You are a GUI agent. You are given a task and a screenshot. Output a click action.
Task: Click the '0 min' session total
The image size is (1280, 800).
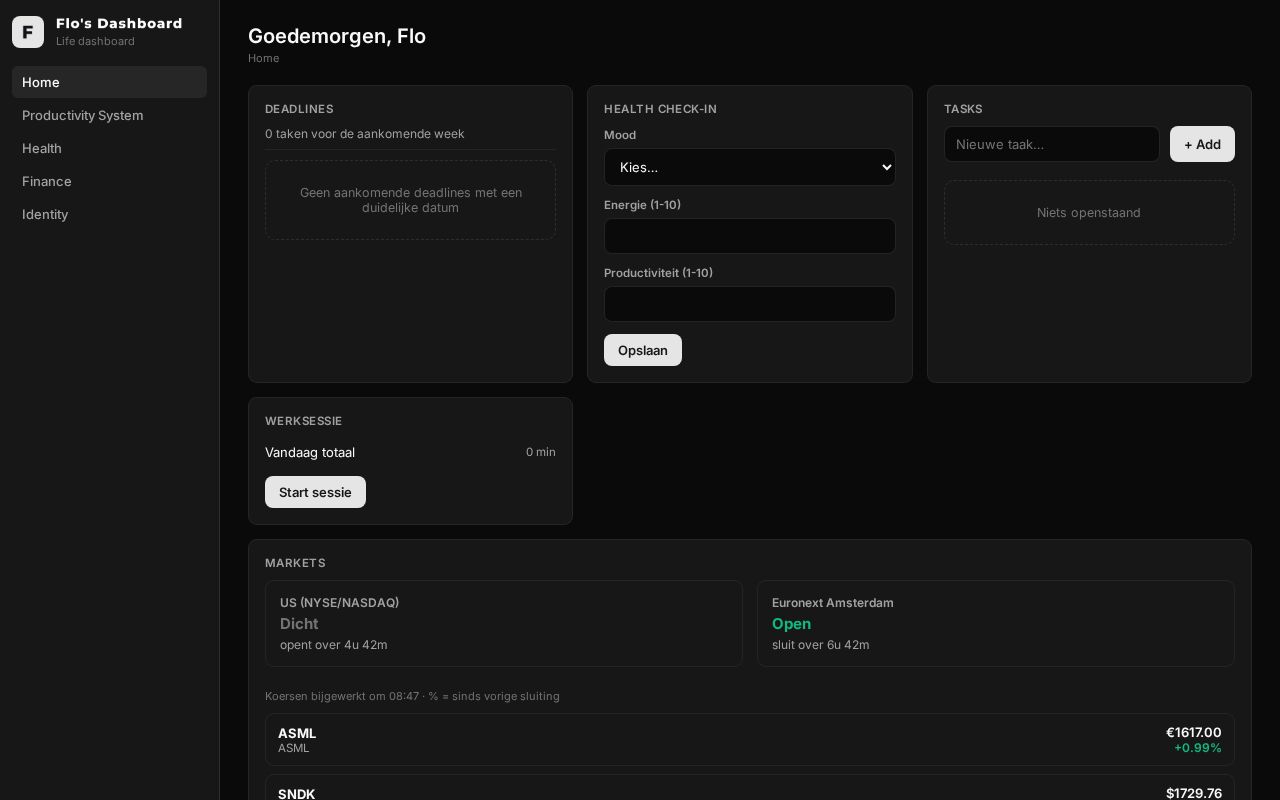(x=541, y=452)
